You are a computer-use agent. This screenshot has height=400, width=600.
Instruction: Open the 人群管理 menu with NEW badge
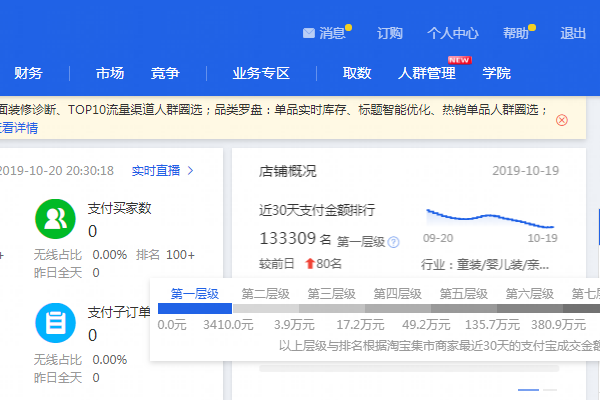tap(426, 73)
